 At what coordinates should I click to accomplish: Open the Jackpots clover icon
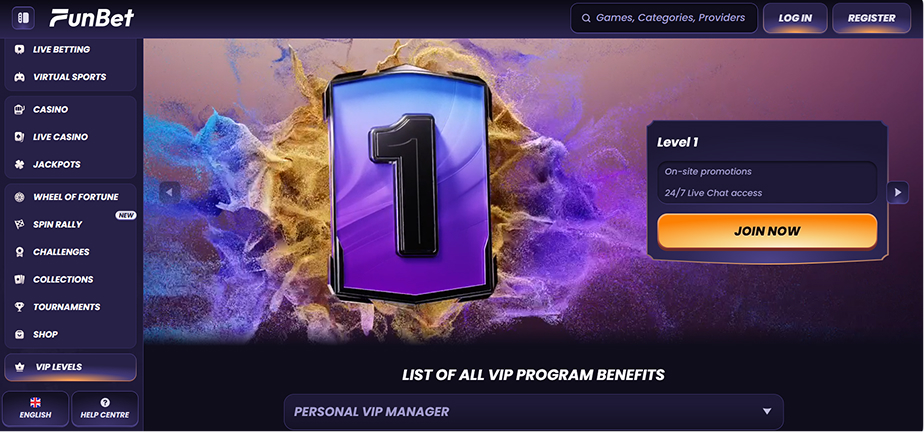click(19, 164)
